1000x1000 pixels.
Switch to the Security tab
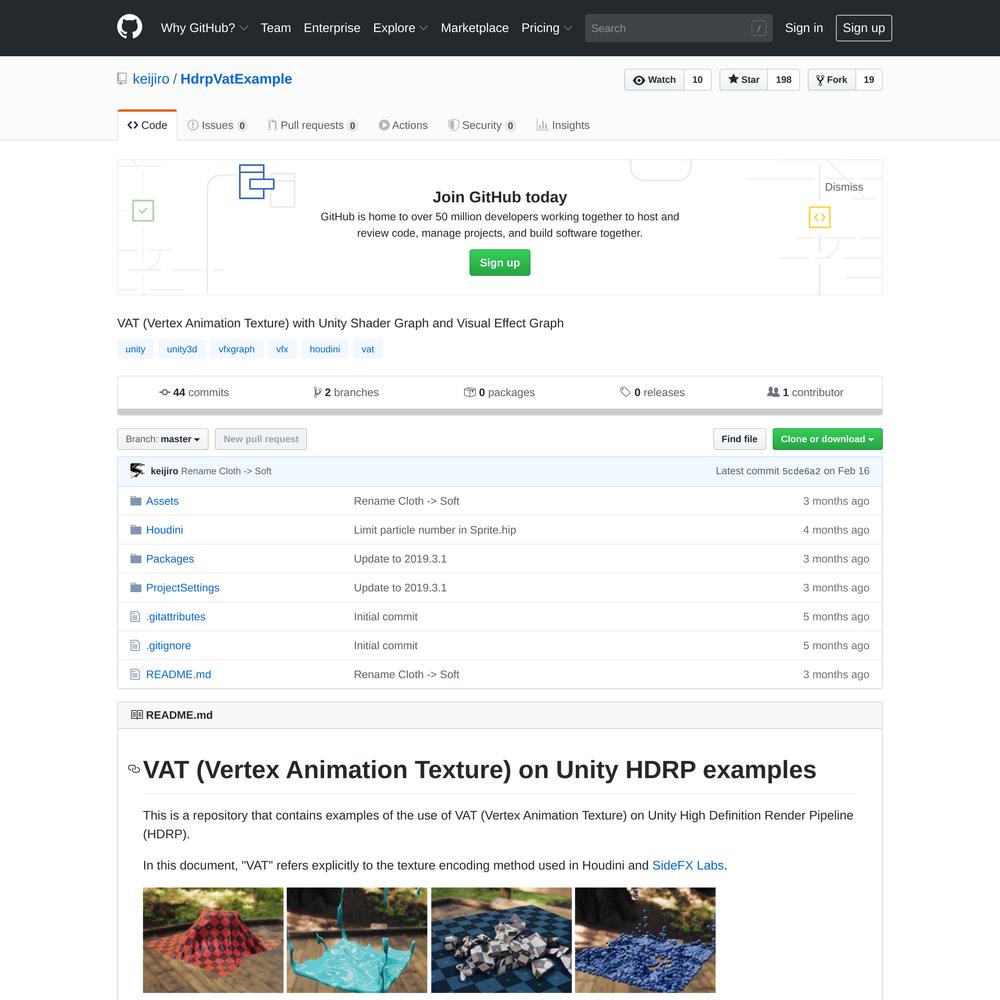tap(482, 125)
